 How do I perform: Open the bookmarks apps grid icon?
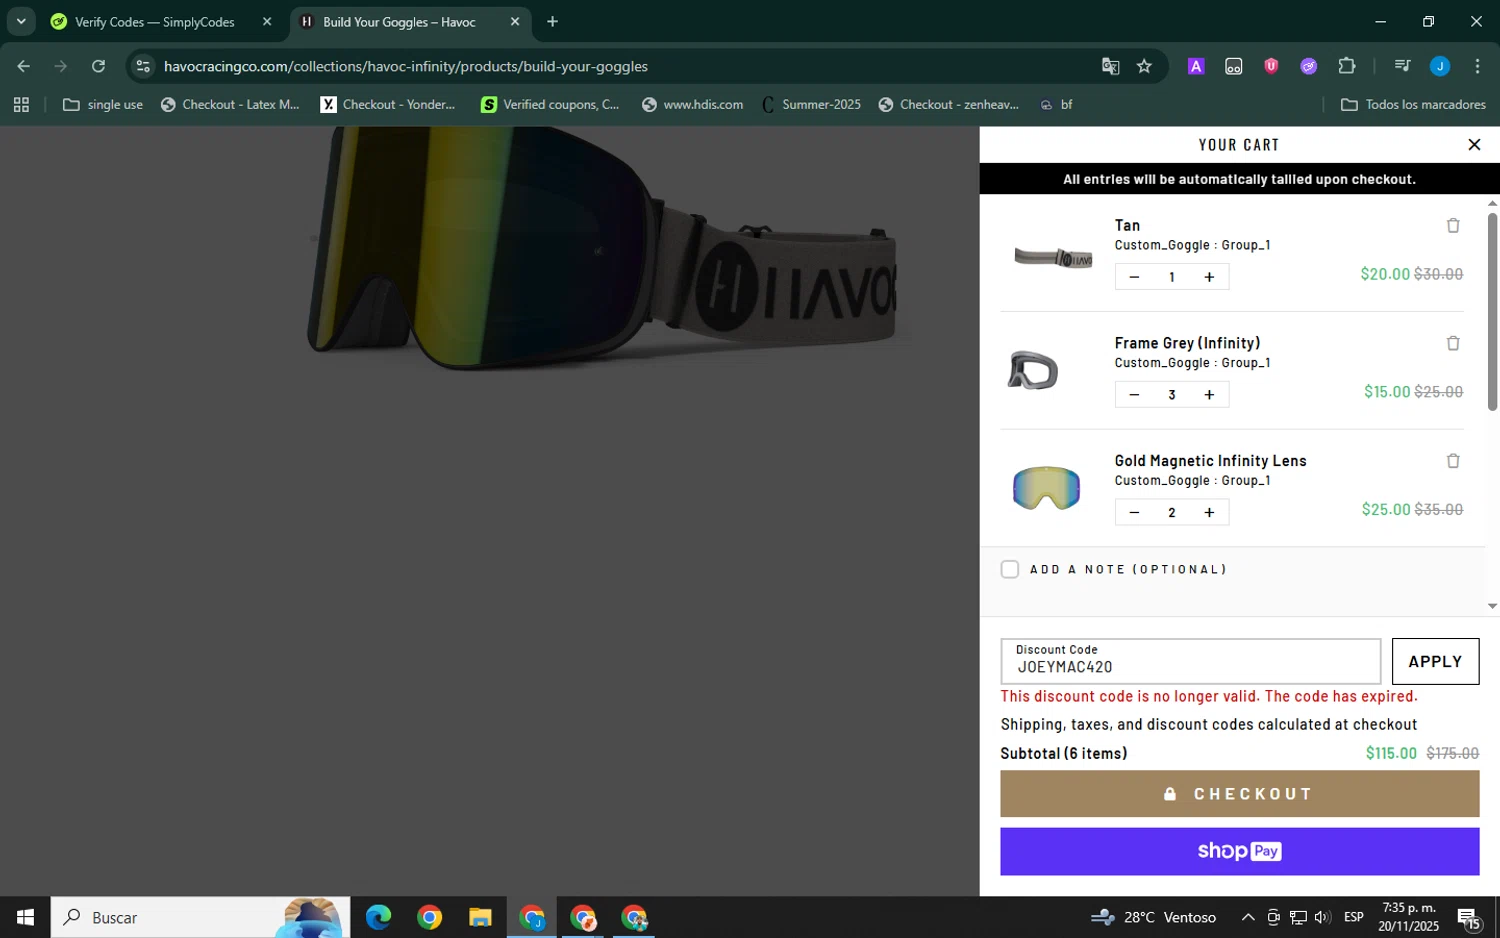[x=21, y=104]
